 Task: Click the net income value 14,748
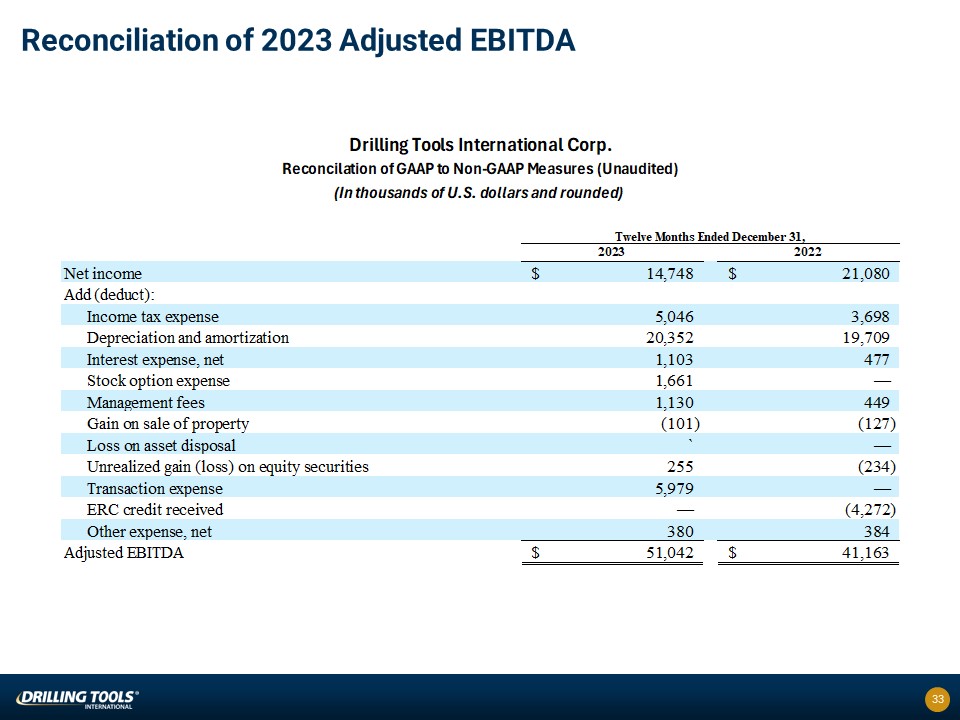670,274
